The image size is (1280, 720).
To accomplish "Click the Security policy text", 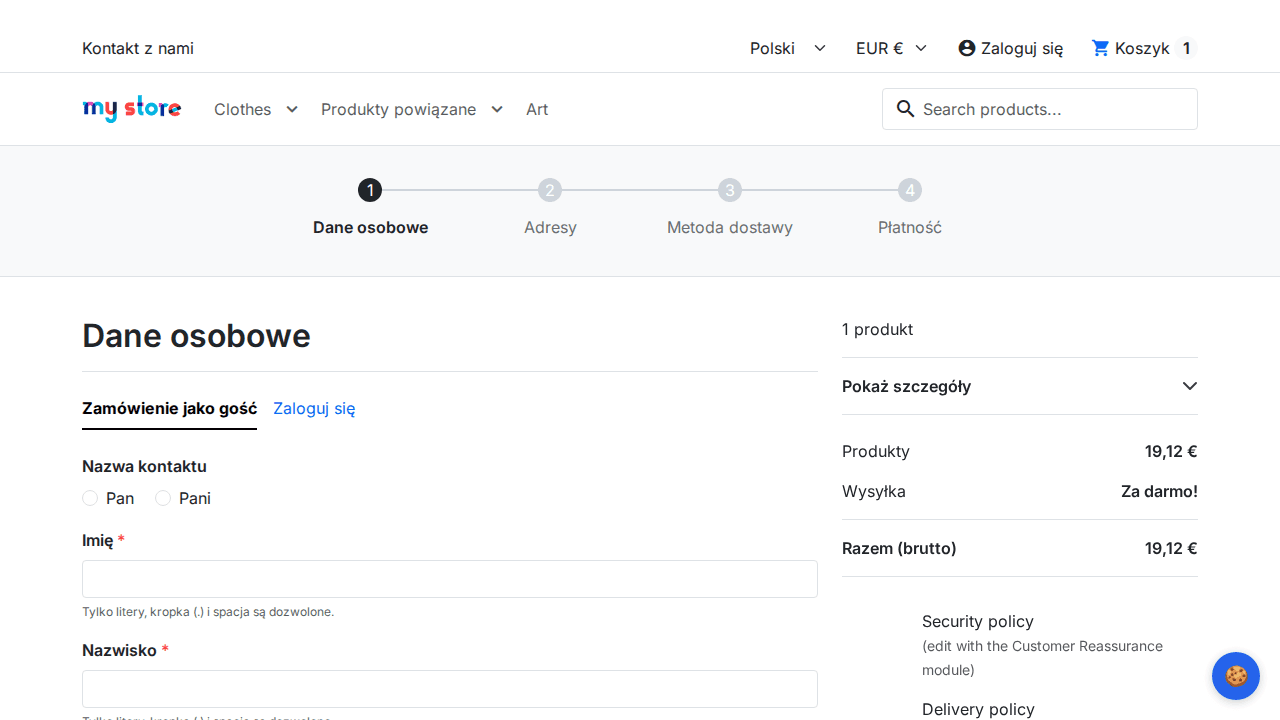I will [x=977, y=621].
